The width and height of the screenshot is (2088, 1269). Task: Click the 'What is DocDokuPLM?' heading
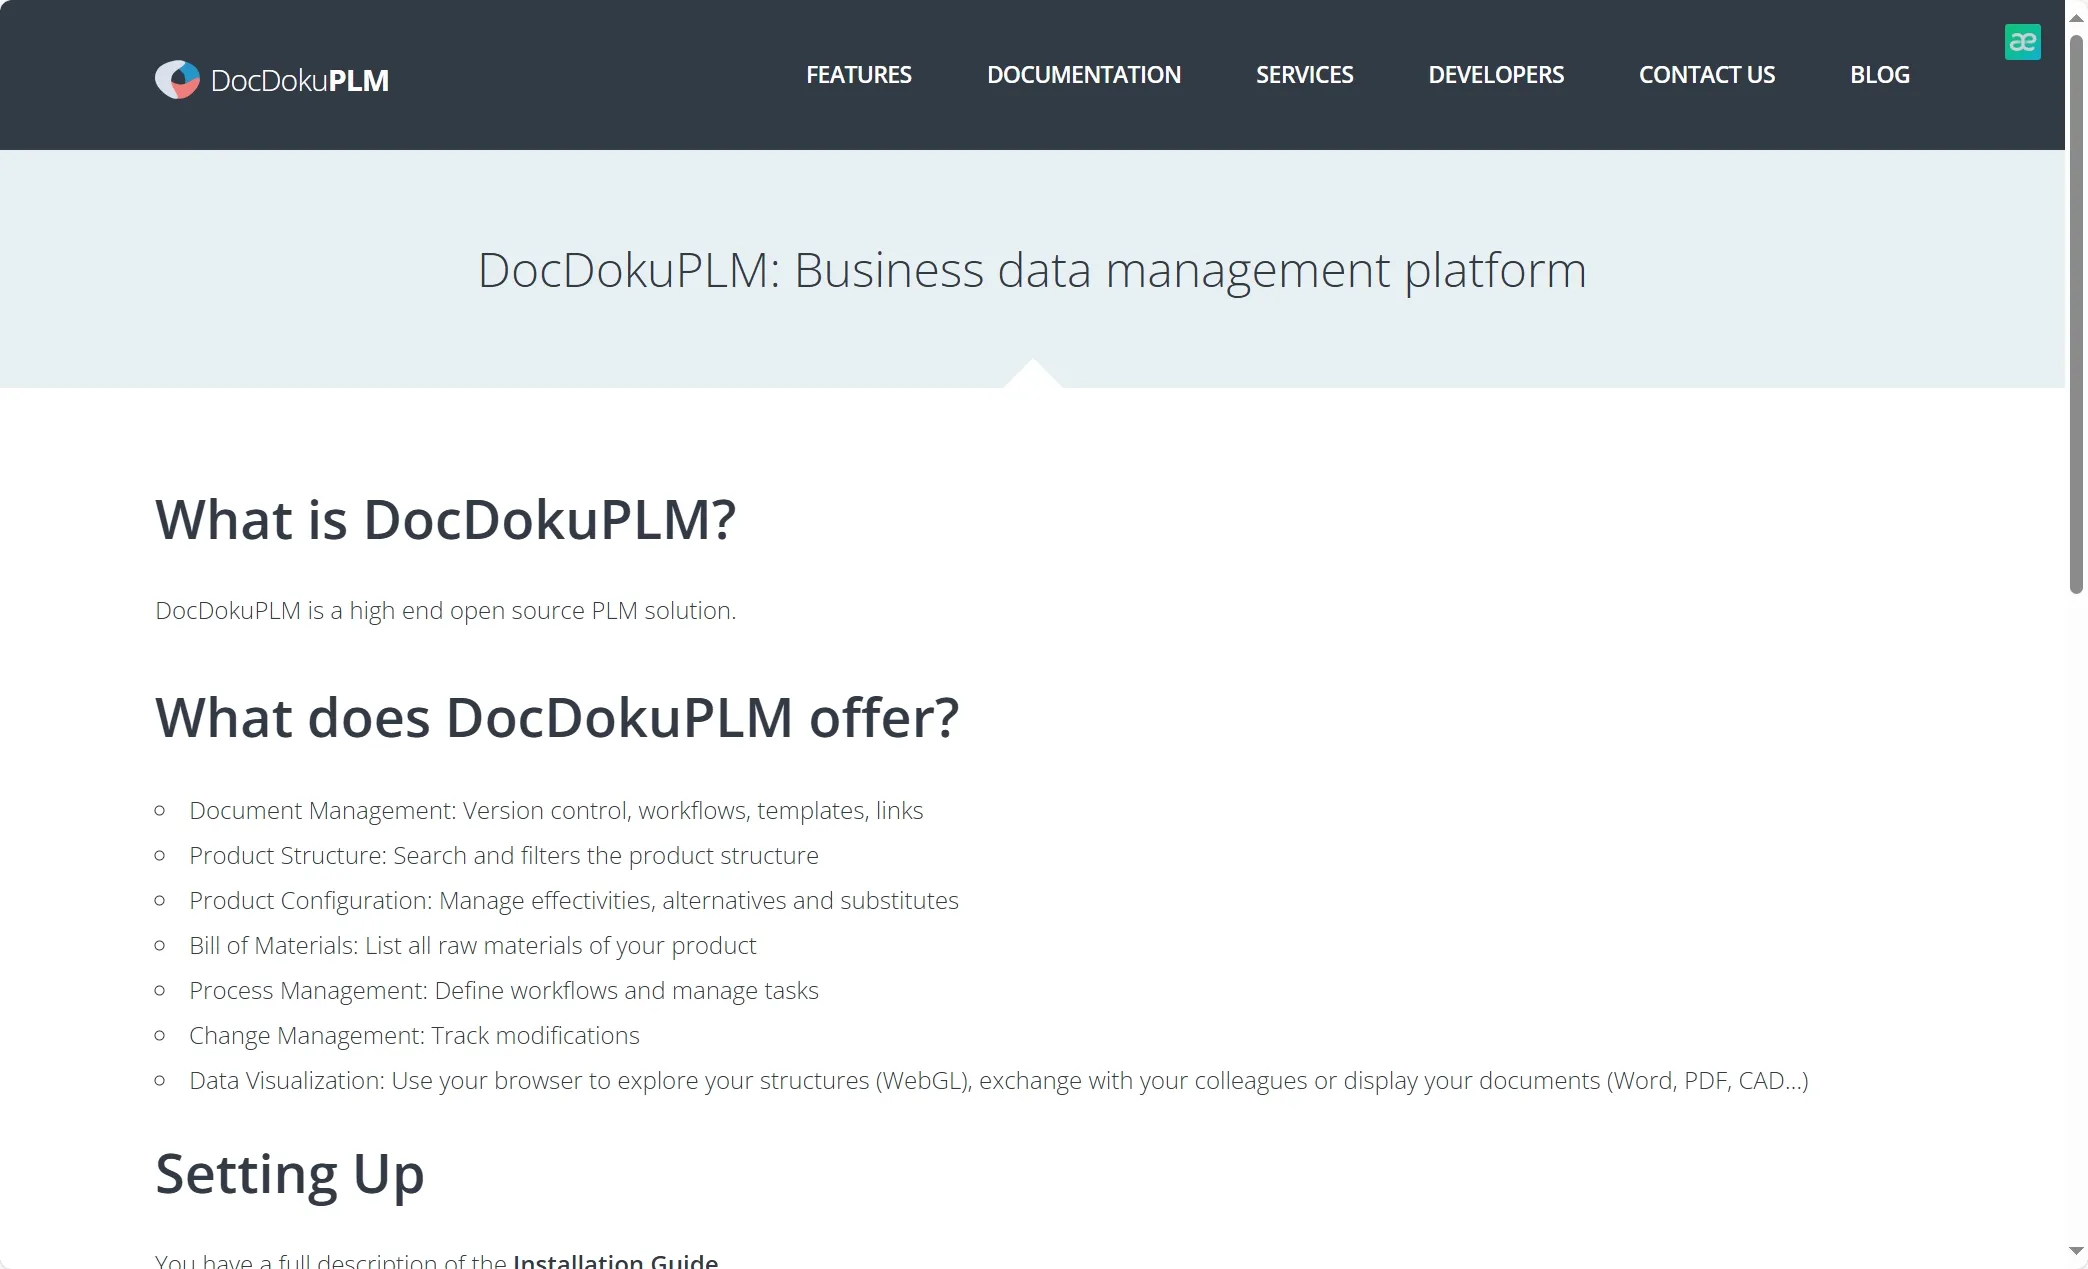coord(445,520)
